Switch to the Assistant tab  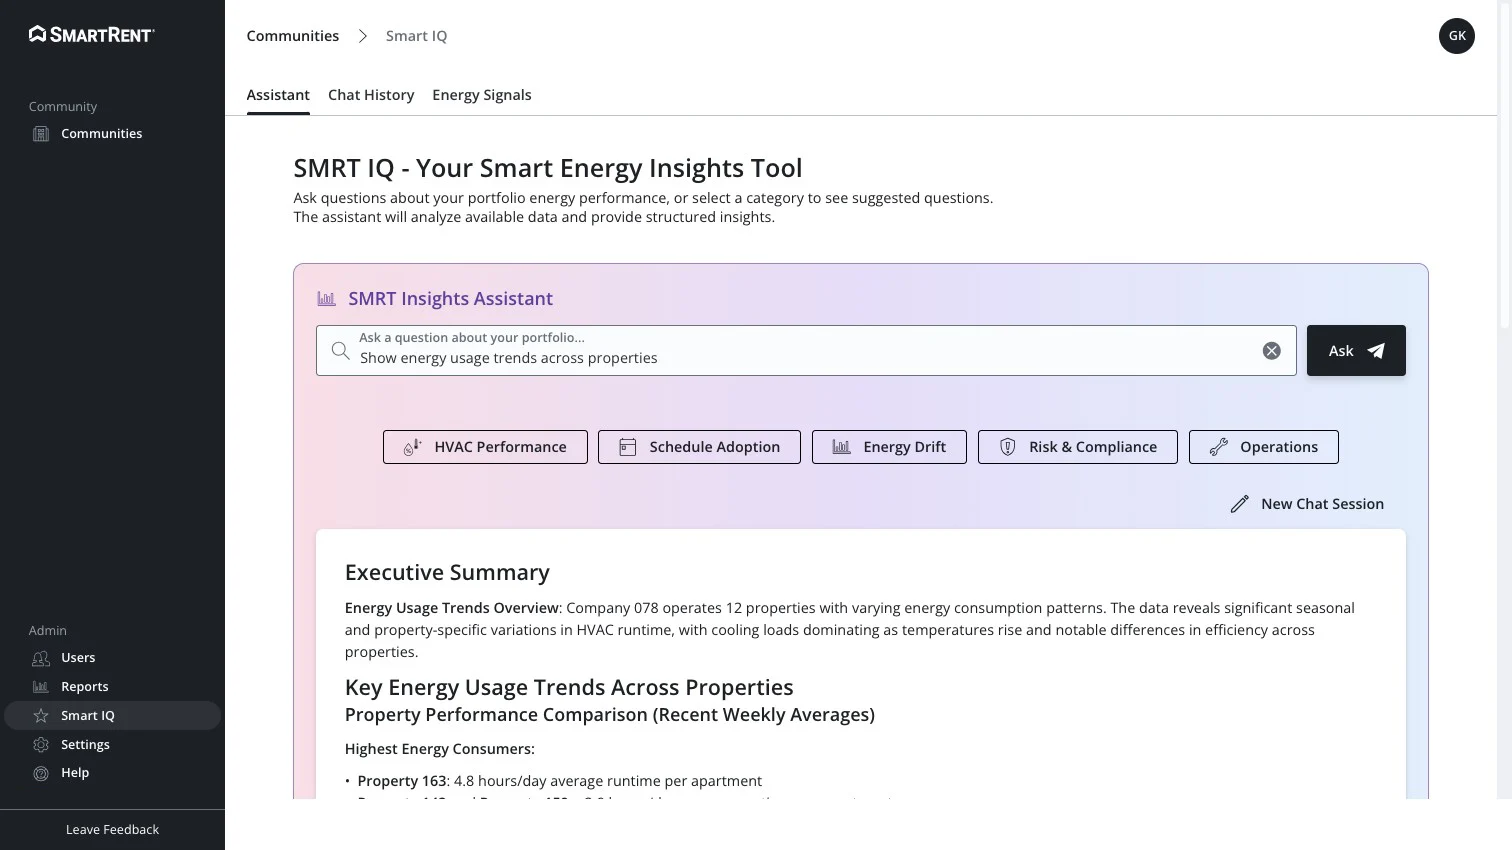(278, 95)
